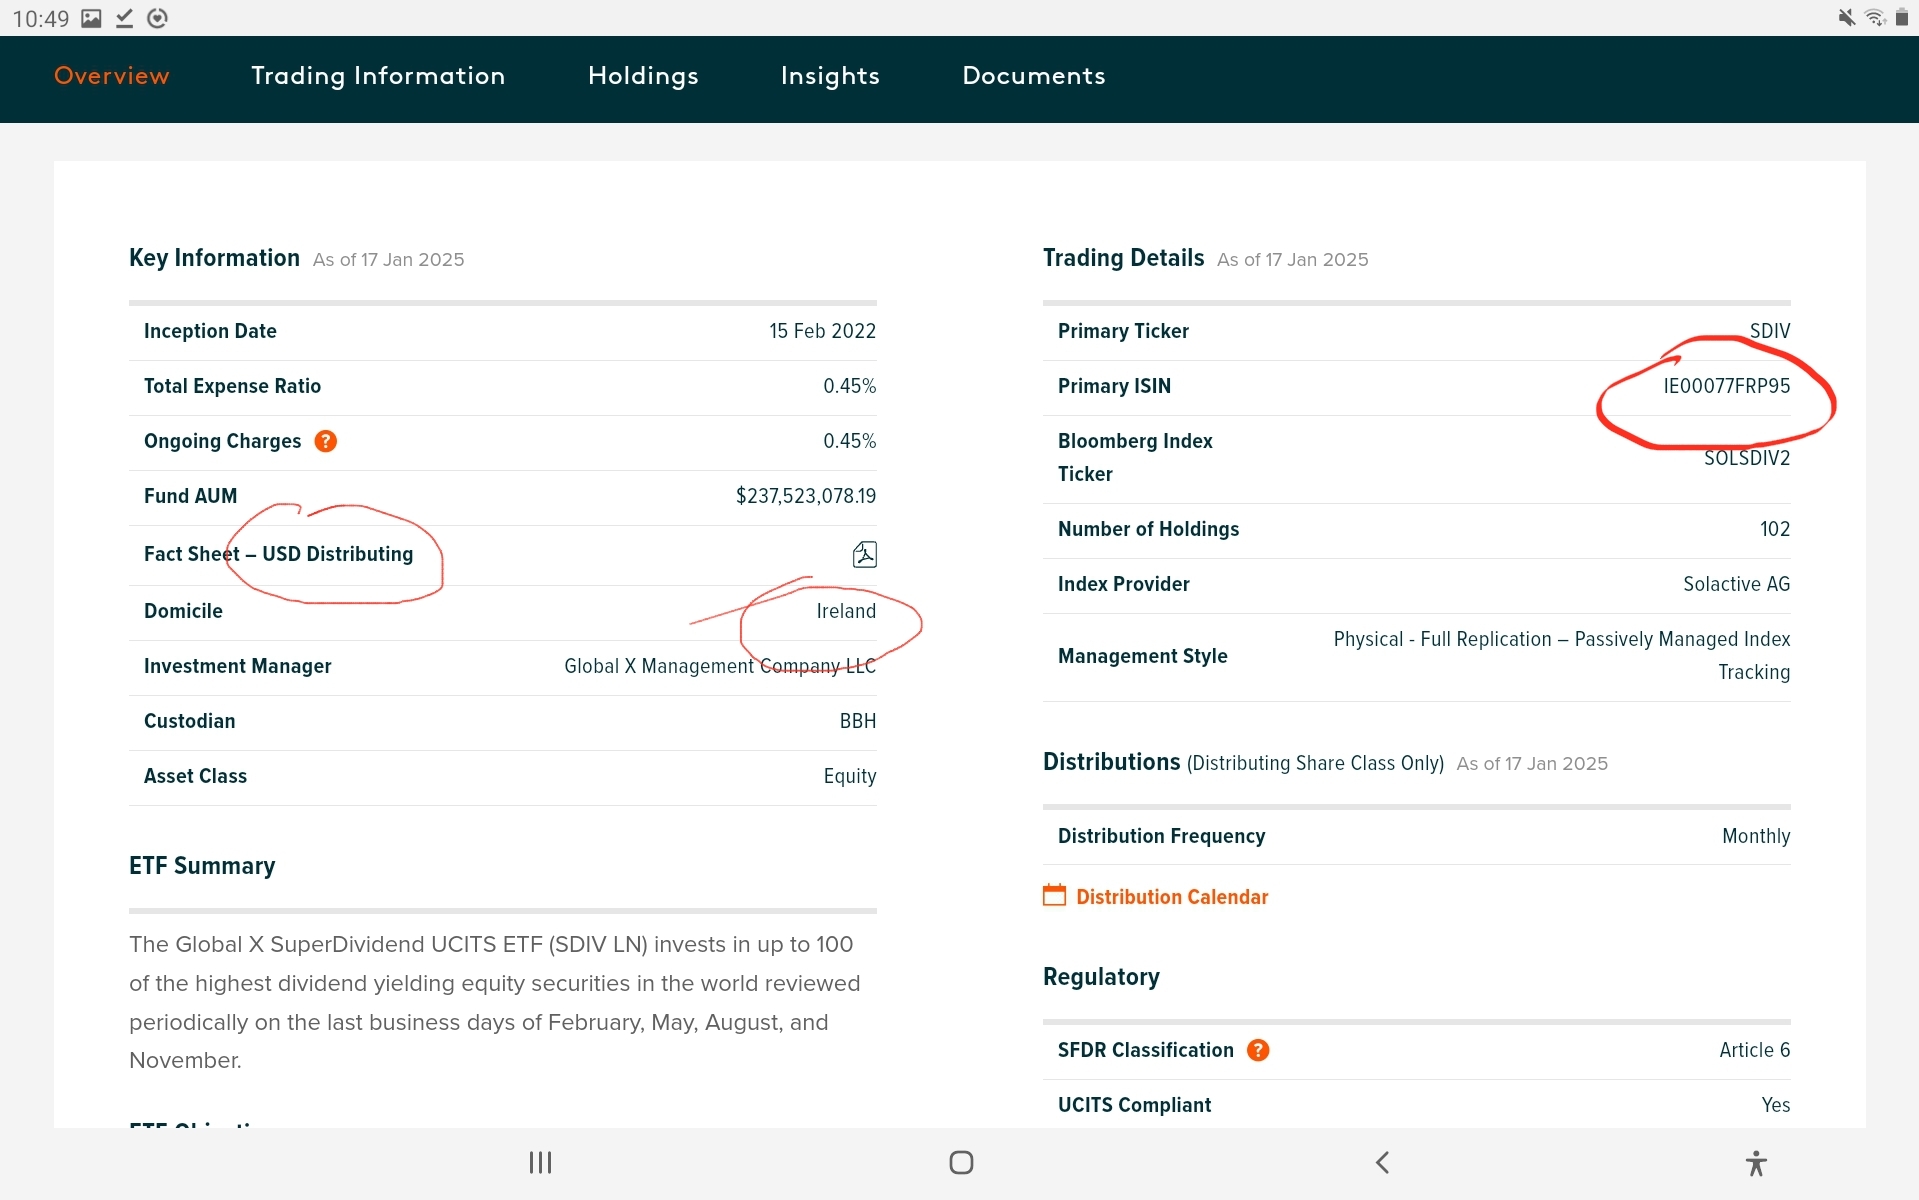
Task: Click SFDR Classification help icon
Action: click(x=1258, y=1050)
